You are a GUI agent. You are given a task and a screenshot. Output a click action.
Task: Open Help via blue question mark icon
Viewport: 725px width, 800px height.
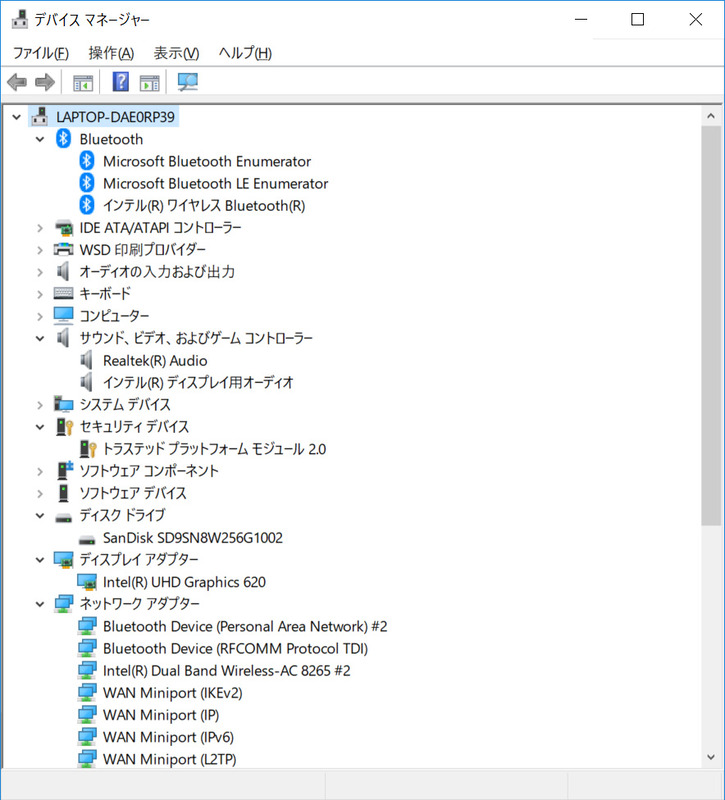[120, 82]
